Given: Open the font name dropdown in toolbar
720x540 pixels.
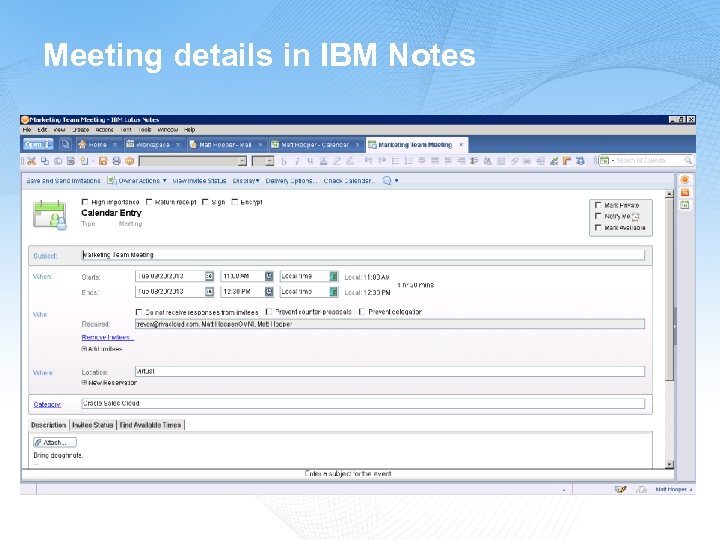Looking at the screenshot, I should (242, 161).
